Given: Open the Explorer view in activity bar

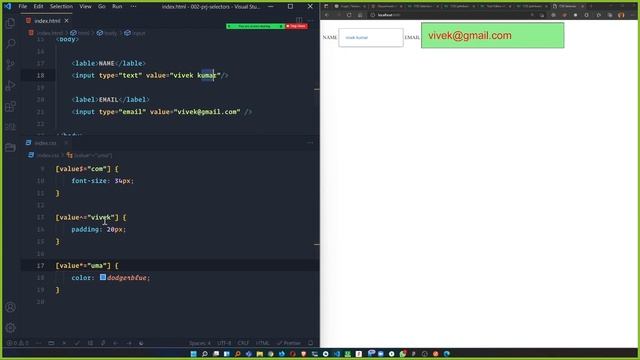Looking at the screenshot, I should (x=11, y=23).
